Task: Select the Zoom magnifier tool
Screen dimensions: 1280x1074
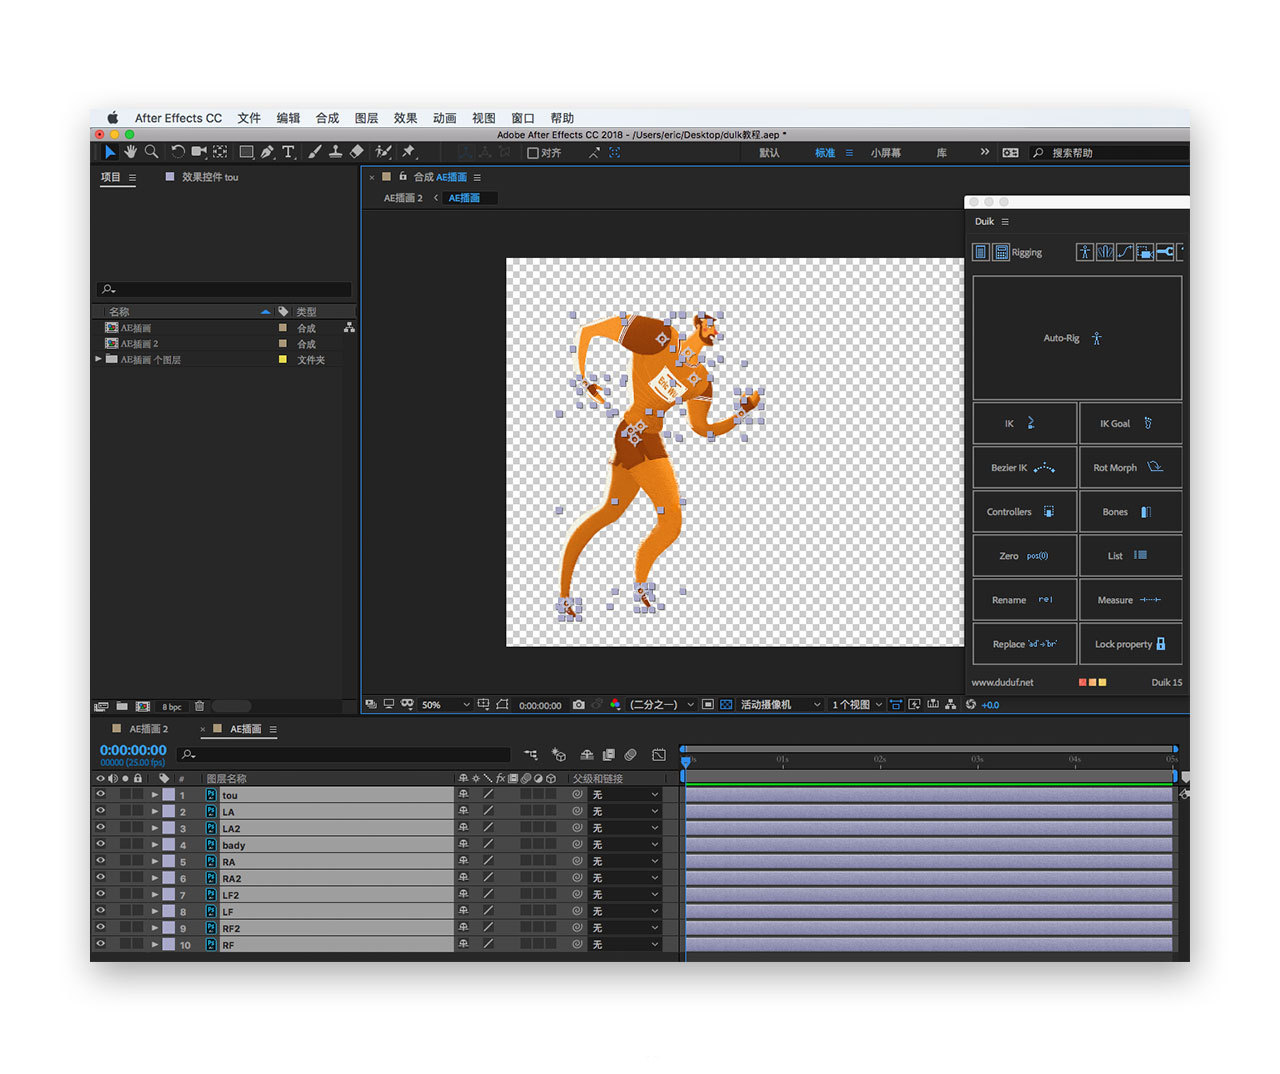Action: click(151, 152)
